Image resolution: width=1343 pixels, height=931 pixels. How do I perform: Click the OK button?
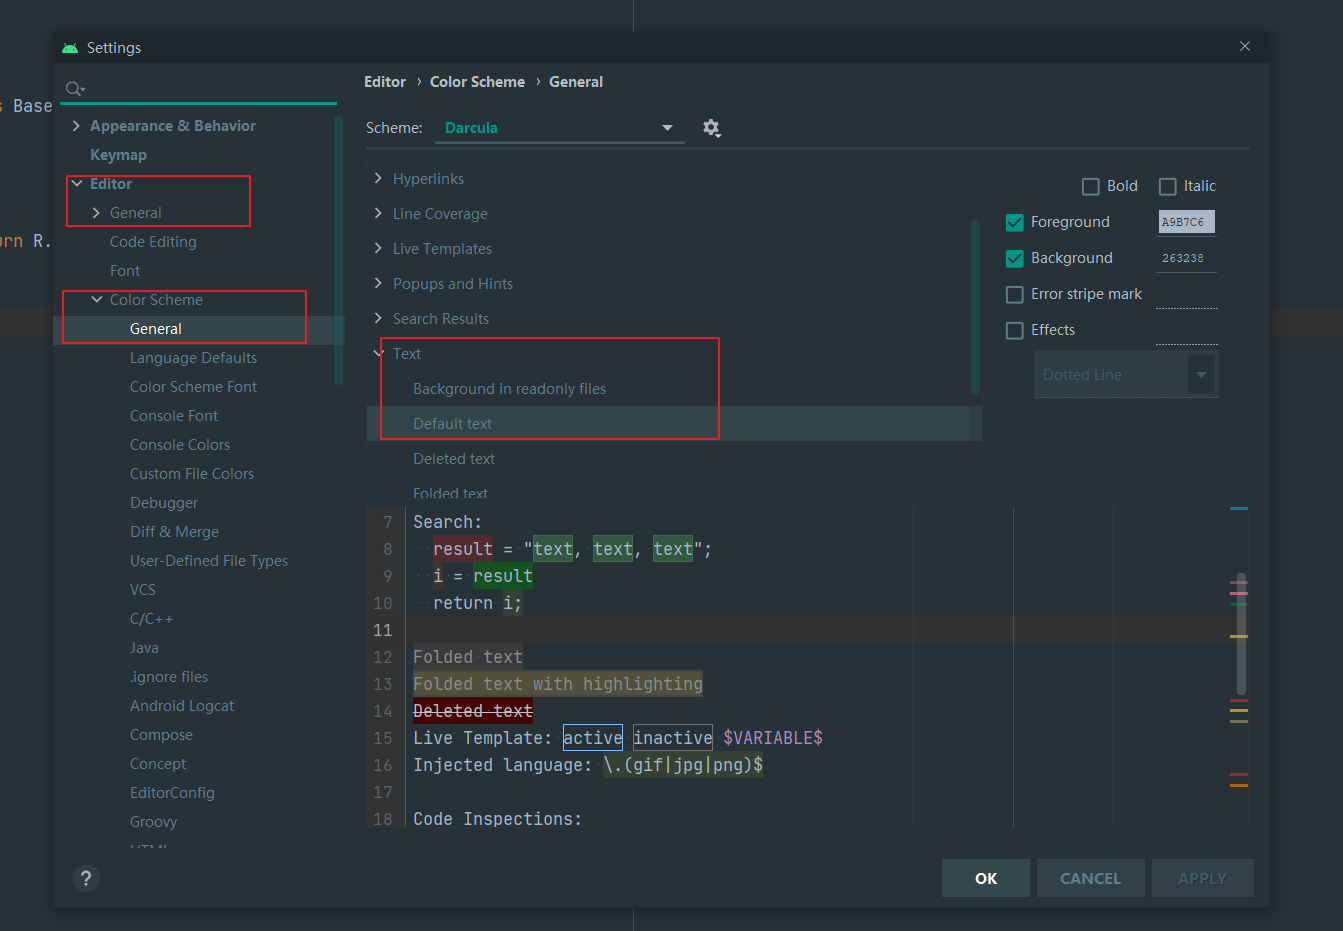985,878
